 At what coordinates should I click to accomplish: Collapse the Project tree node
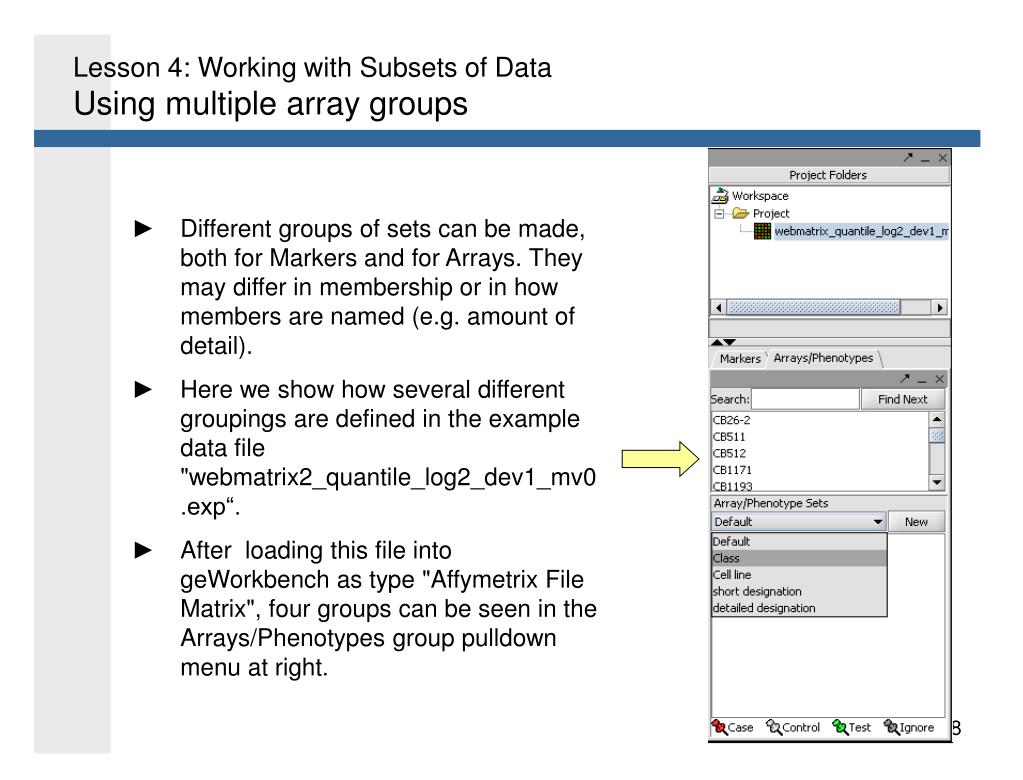tap(719, 214)
